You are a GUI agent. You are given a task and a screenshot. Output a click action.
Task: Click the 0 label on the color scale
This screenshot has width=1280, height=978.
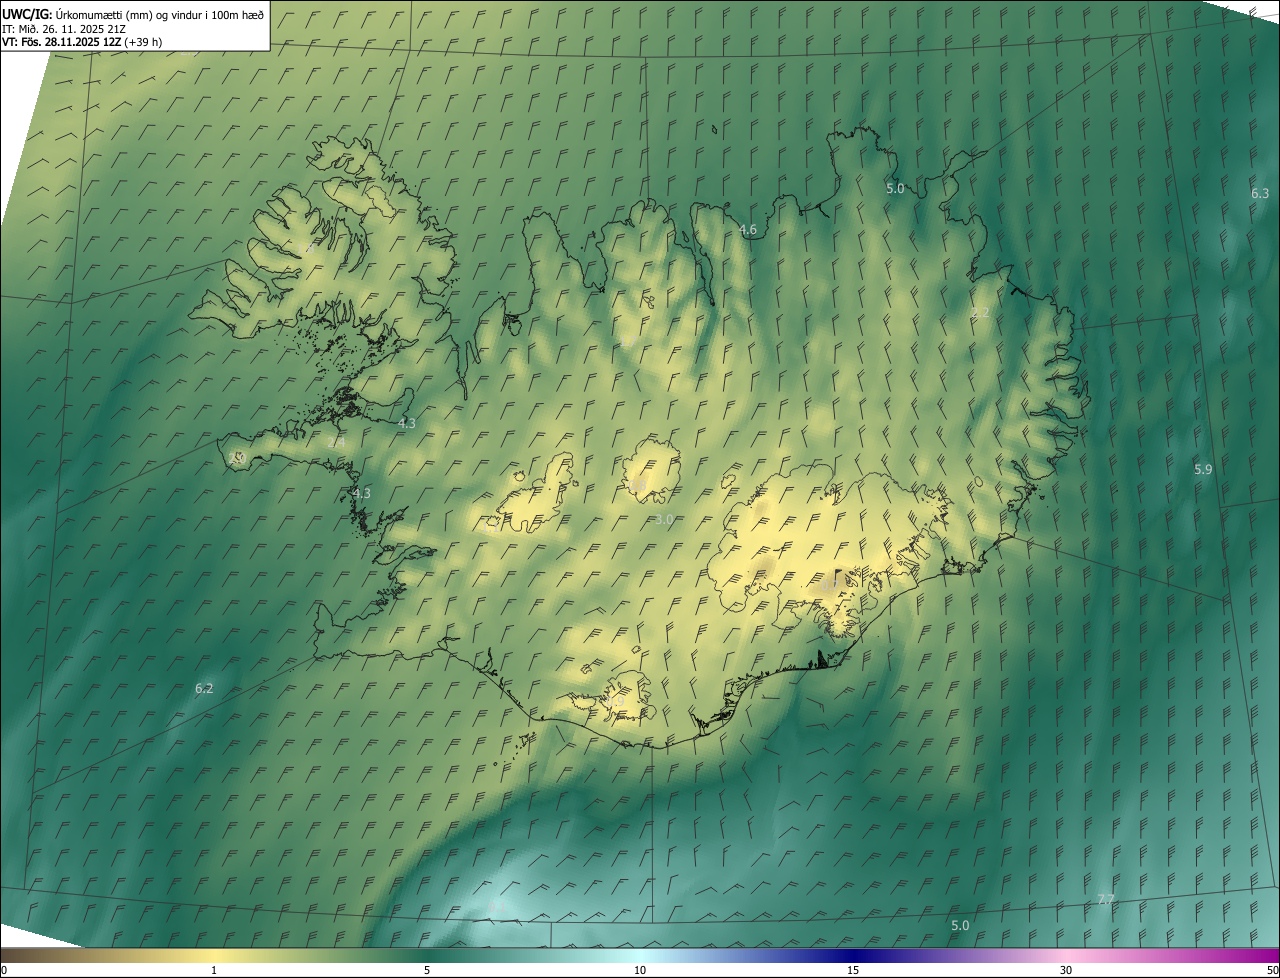tap(4, 970)
